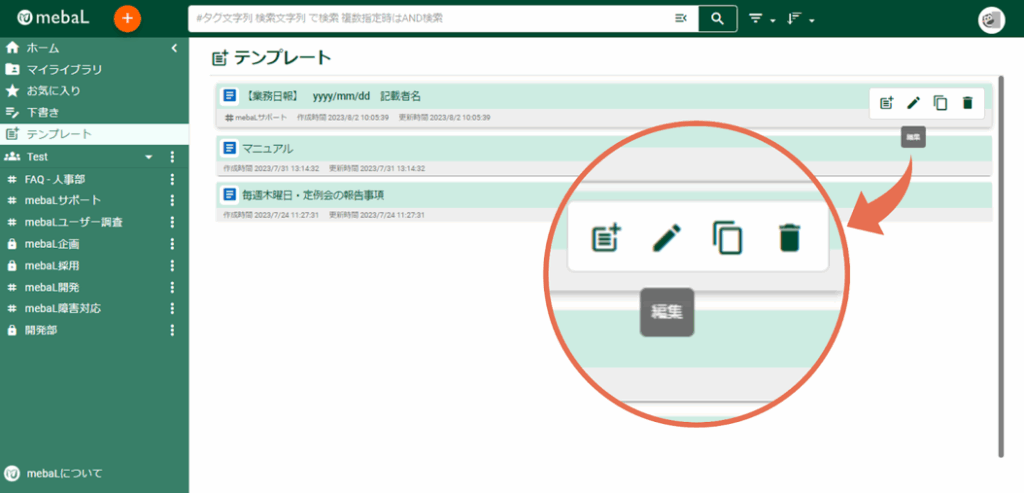Create a note from 業務日報 template icon
The image size is (1024, 493).
click(x=886, y=102)
